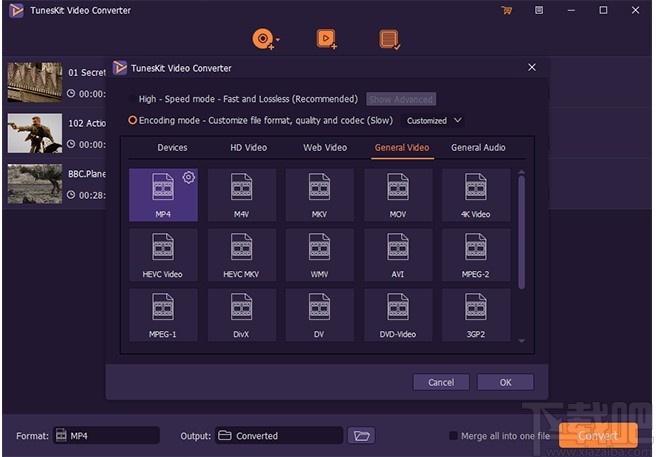Pick the MPEG-2 format tile
Screen dimensions: 656x457
pyautogui.click(x=476, y=255)
